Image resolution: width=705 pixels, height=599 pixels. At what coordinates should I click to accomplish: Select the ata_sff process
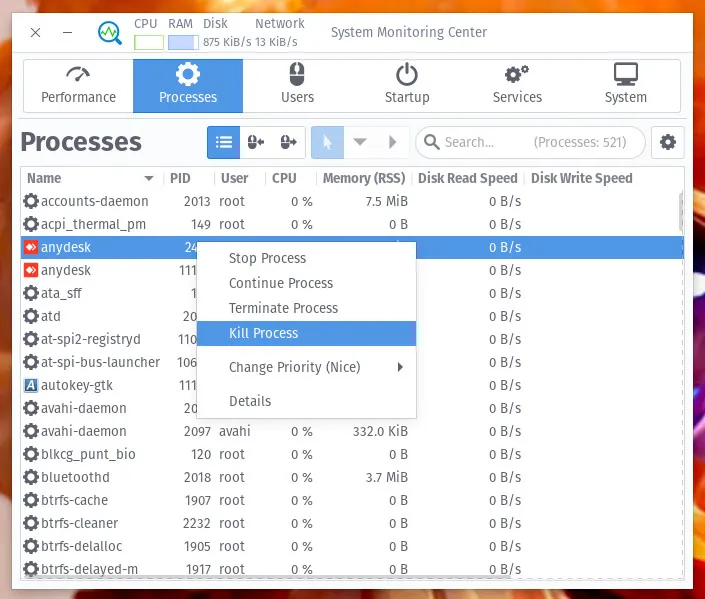point(61,293)
